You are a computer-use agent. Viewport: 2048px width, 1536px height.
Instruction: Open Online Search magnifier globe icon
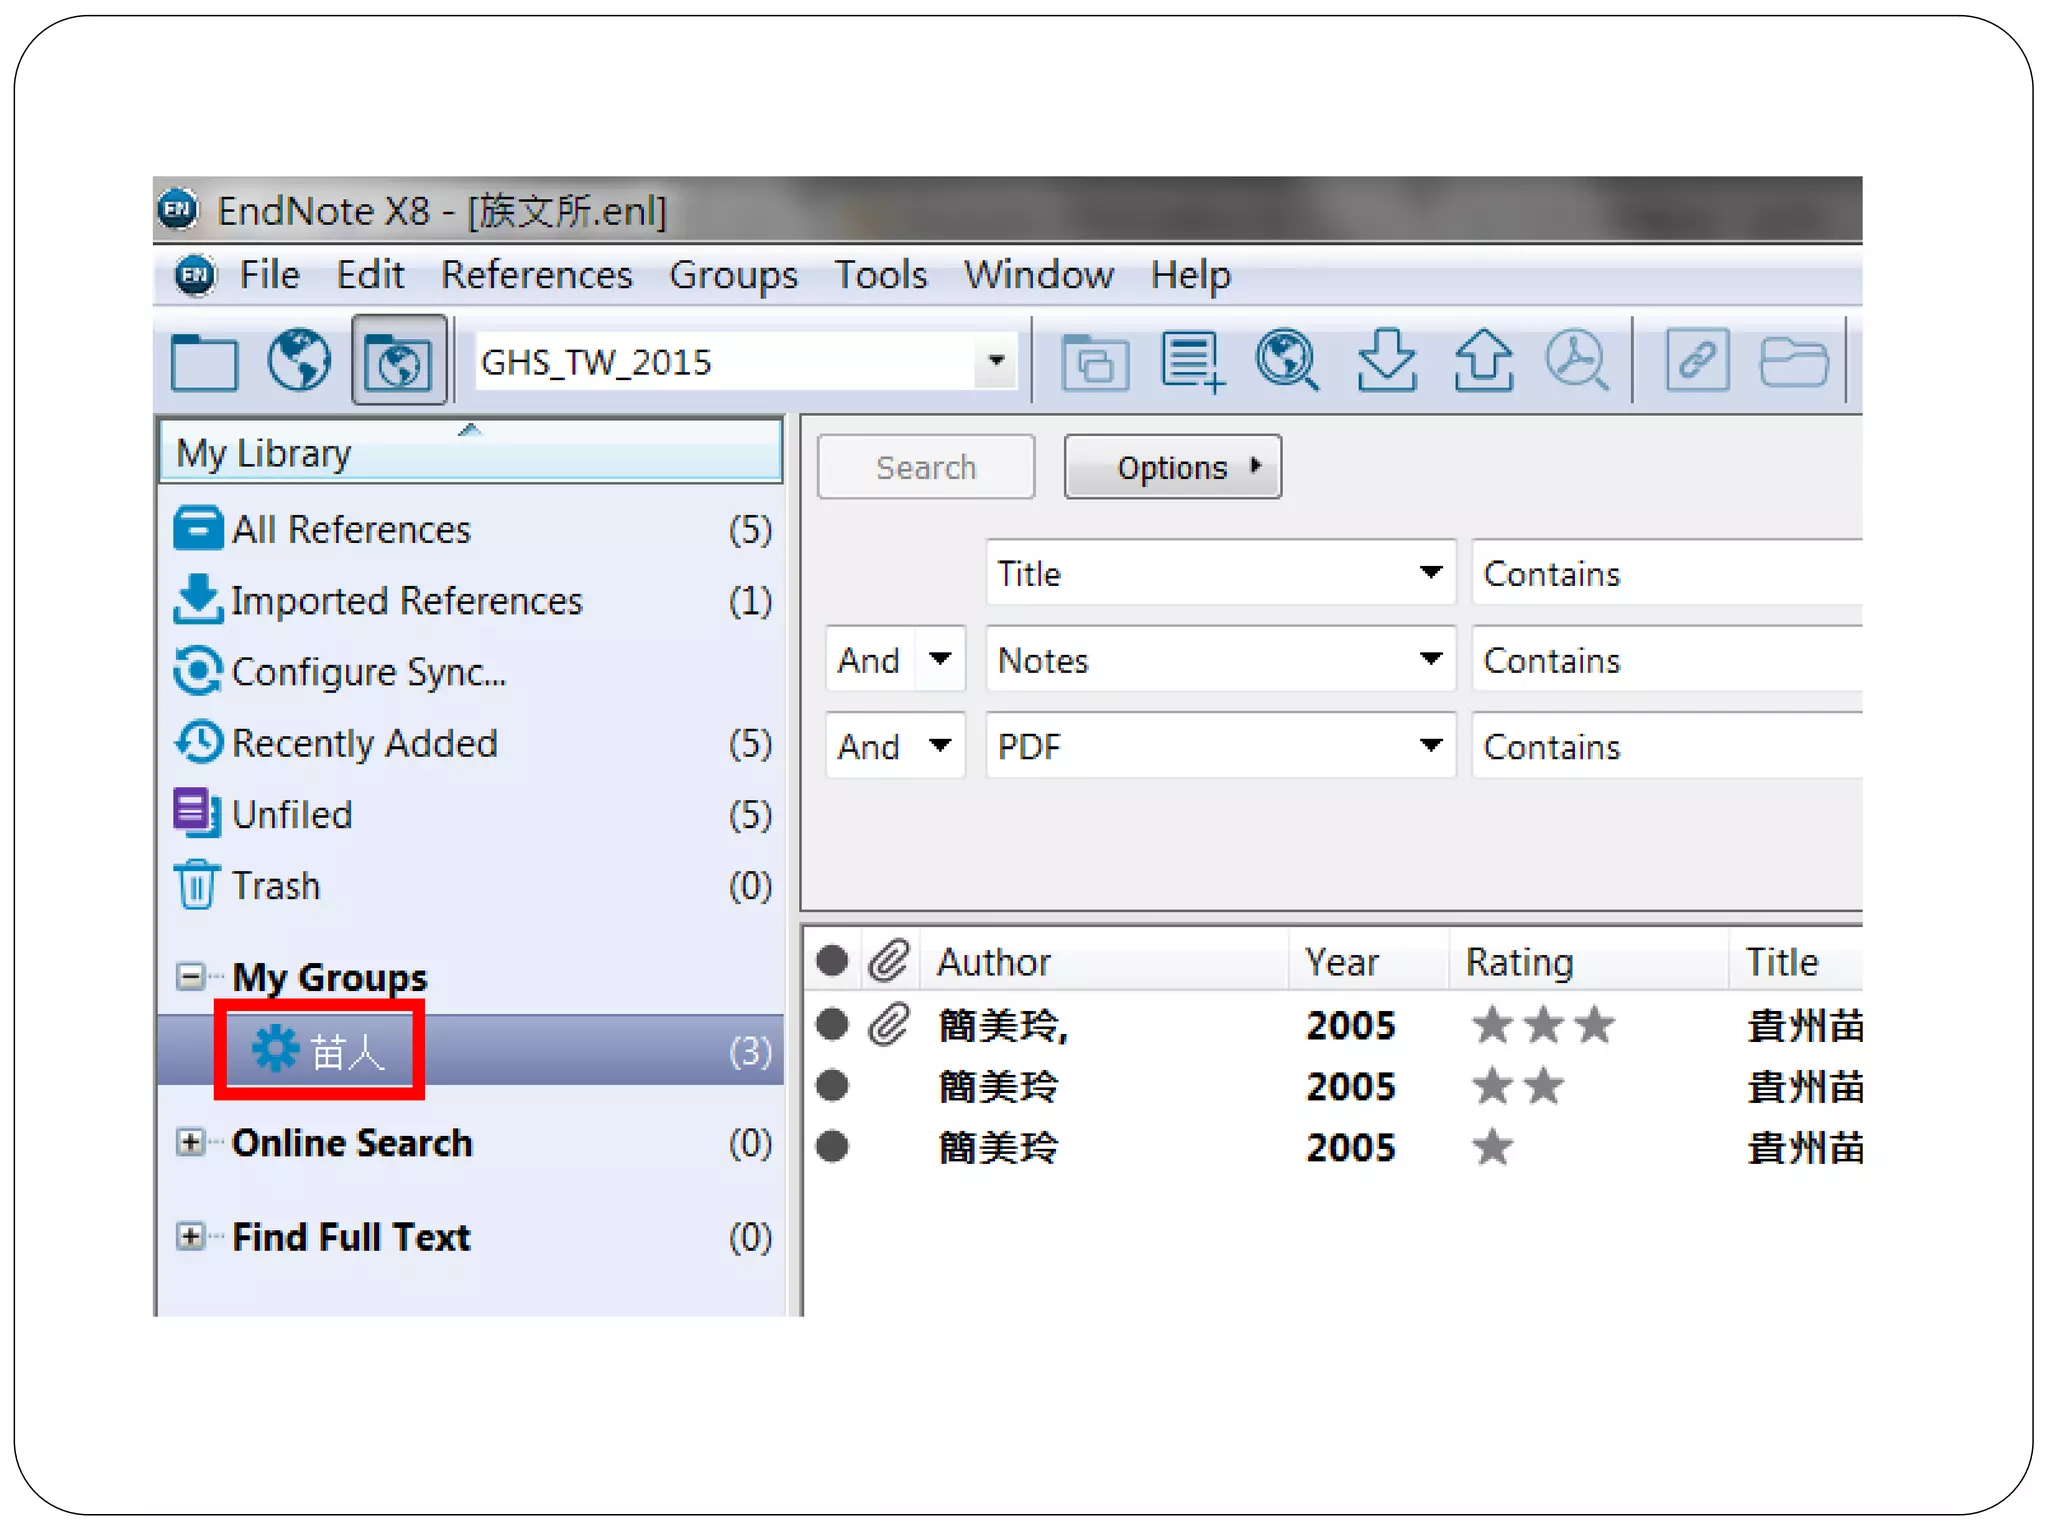click(x=1287, y=361)
